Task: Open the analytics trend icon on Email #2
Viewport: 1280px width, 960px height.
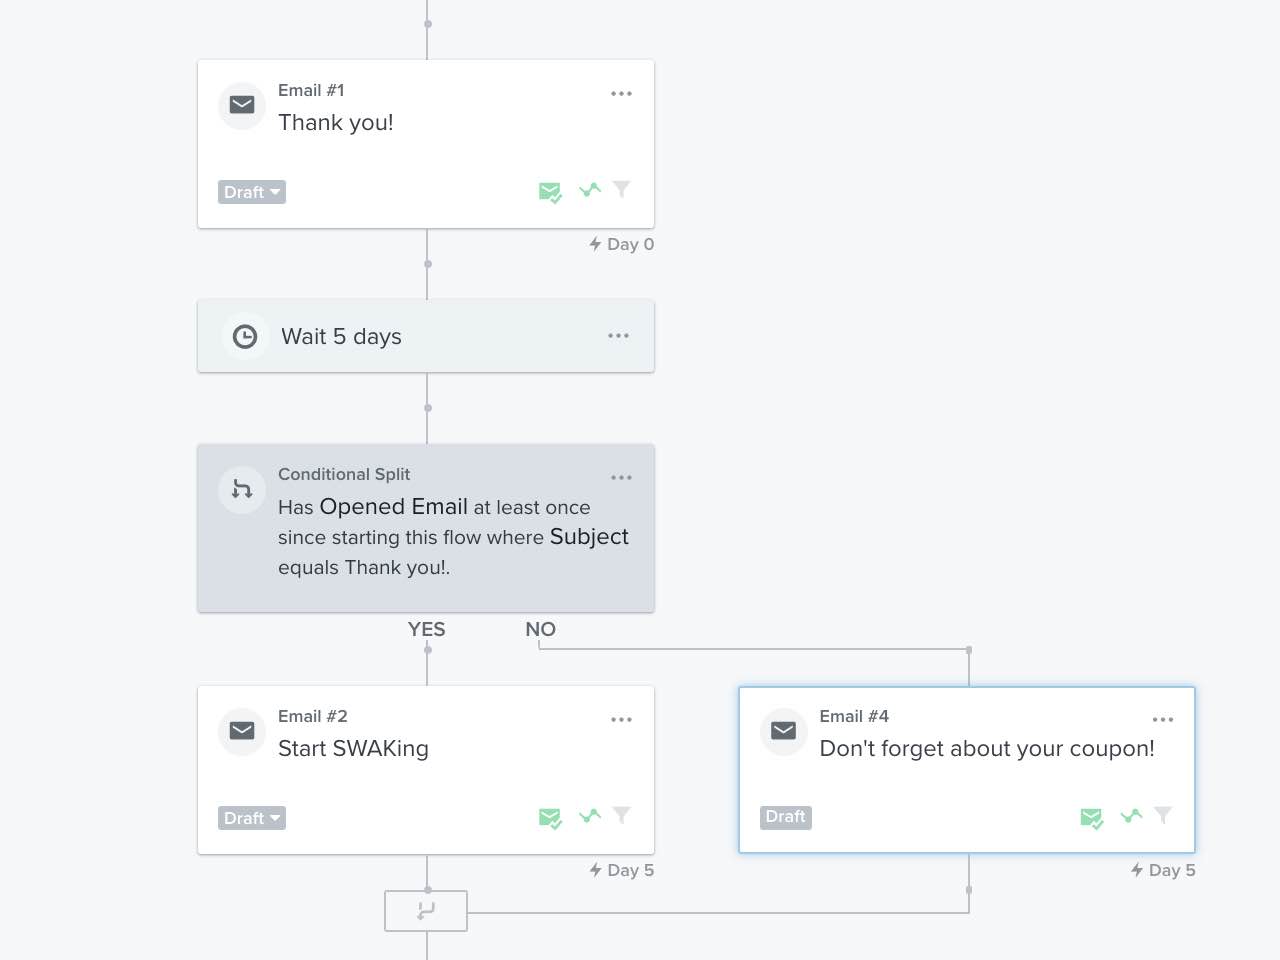Action: coord(589,816)
